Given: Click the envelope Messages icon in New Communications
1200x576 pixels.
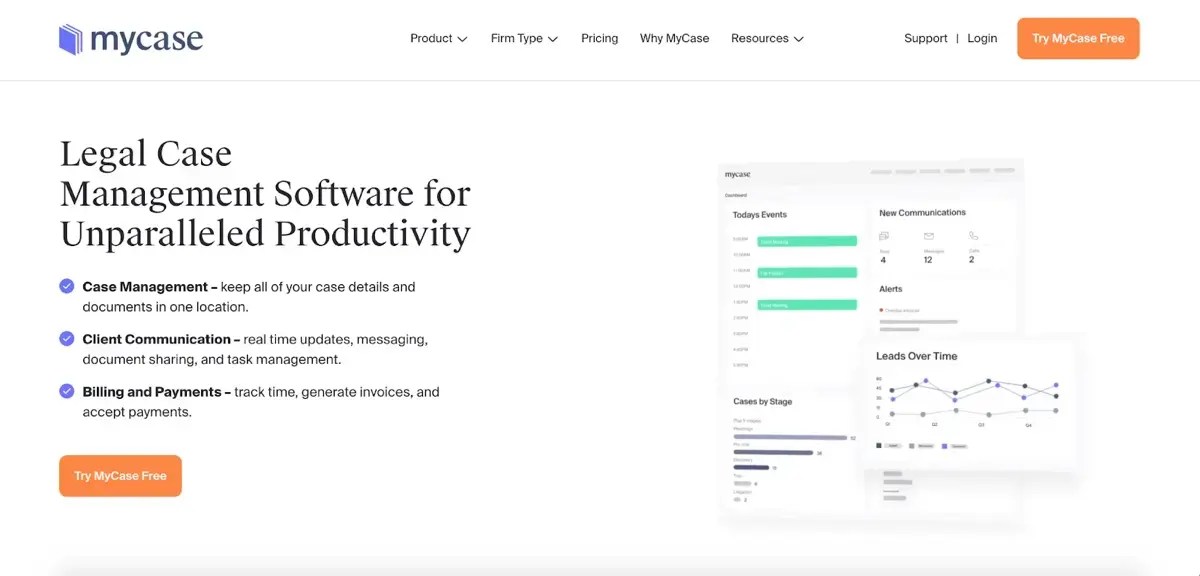Looking at the screenshot, I should (x=928, y=236).
